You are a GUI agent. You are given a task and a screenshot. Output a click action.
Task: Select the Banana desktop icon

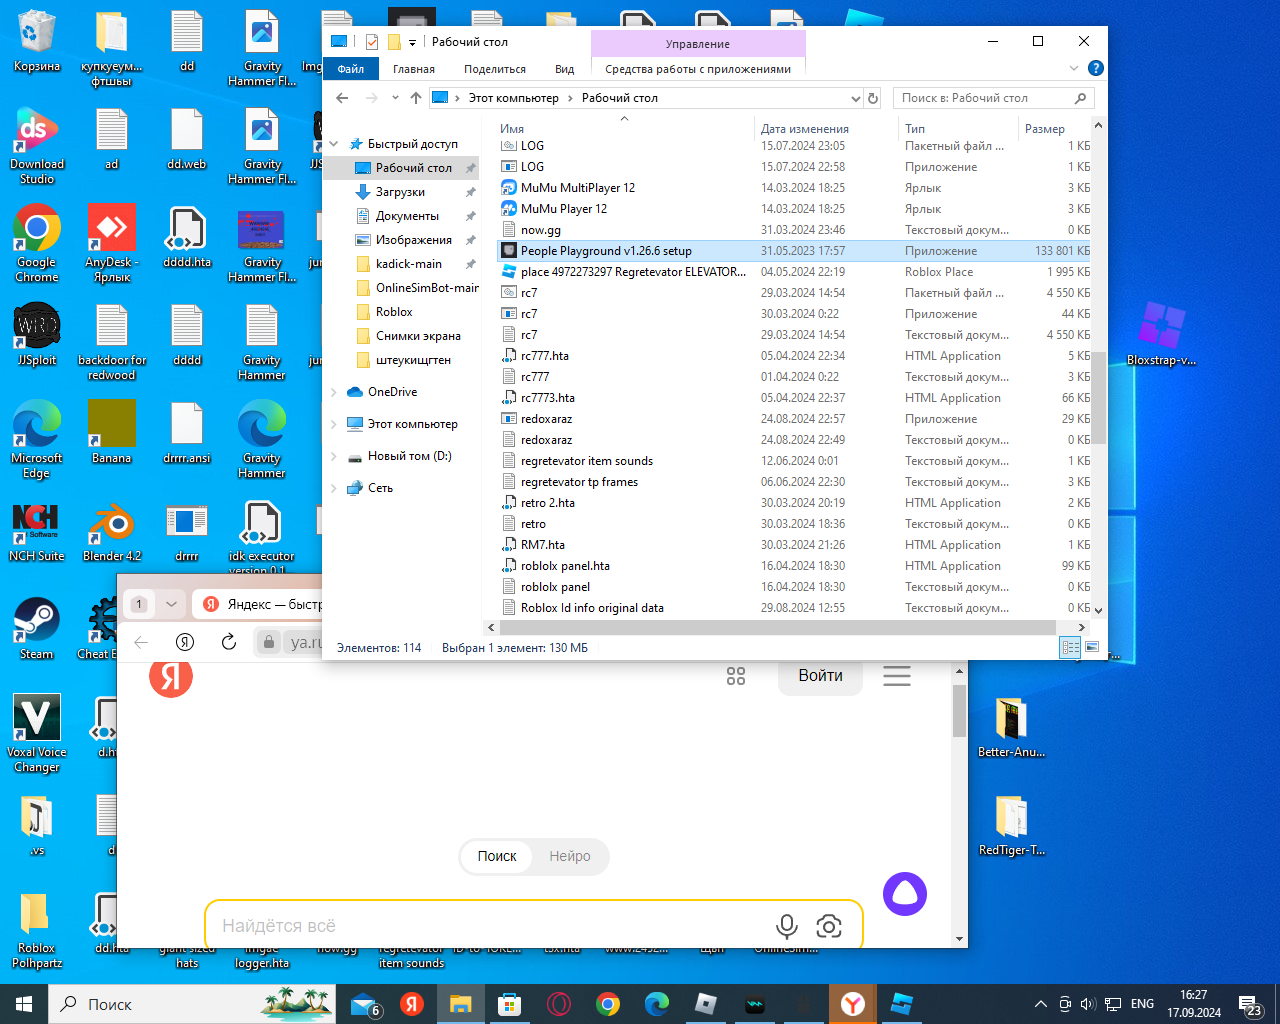click(112, 432)
